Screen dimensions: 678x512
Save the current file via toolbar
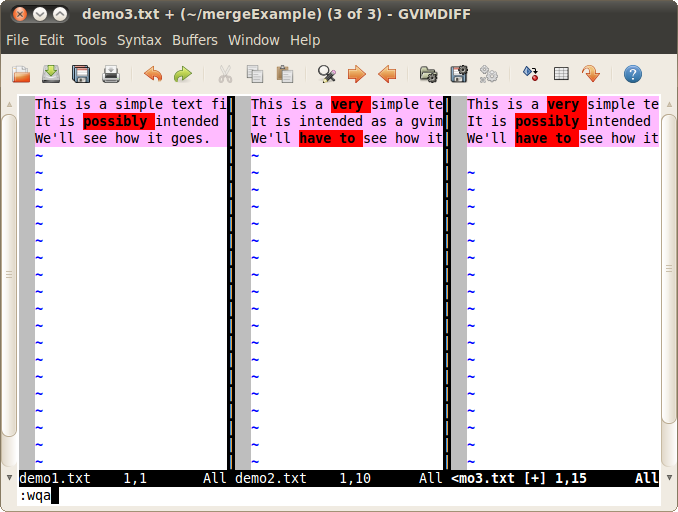tap(51, 74)
